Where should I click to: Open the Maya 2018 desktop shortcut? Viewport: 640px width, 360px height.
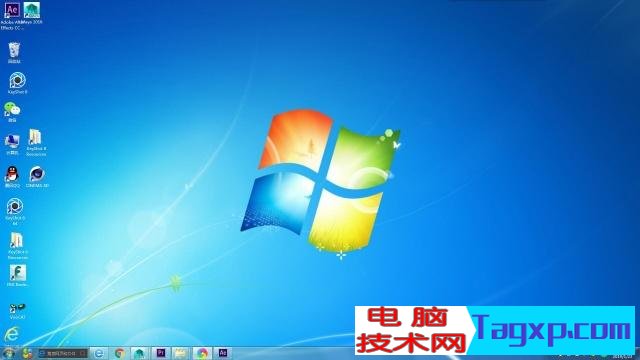point(32,11)
